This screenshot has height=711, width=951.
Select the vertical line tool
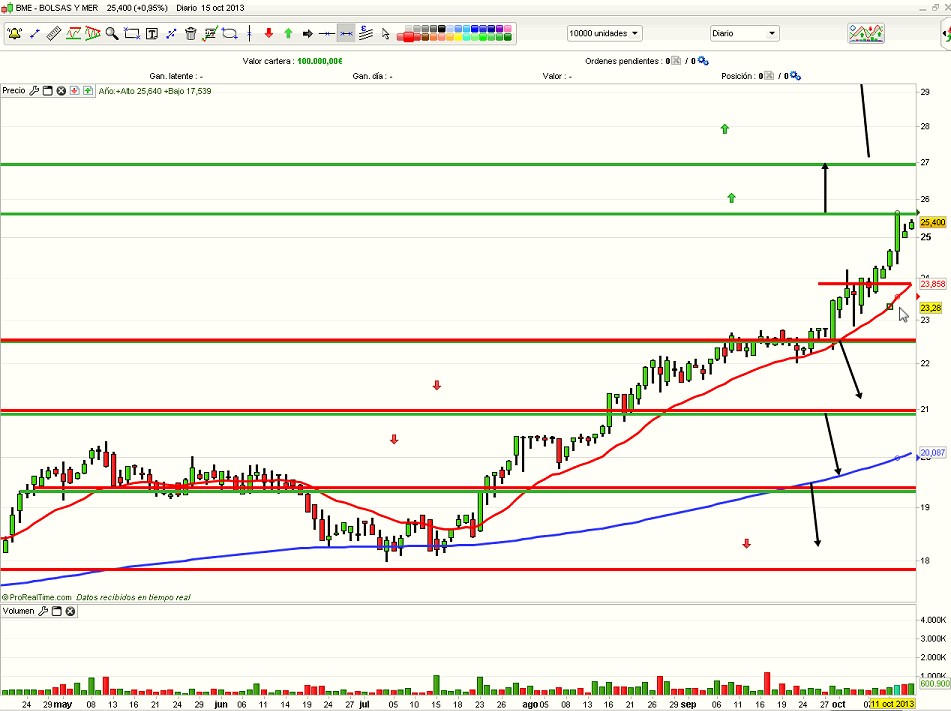(249, 33)
